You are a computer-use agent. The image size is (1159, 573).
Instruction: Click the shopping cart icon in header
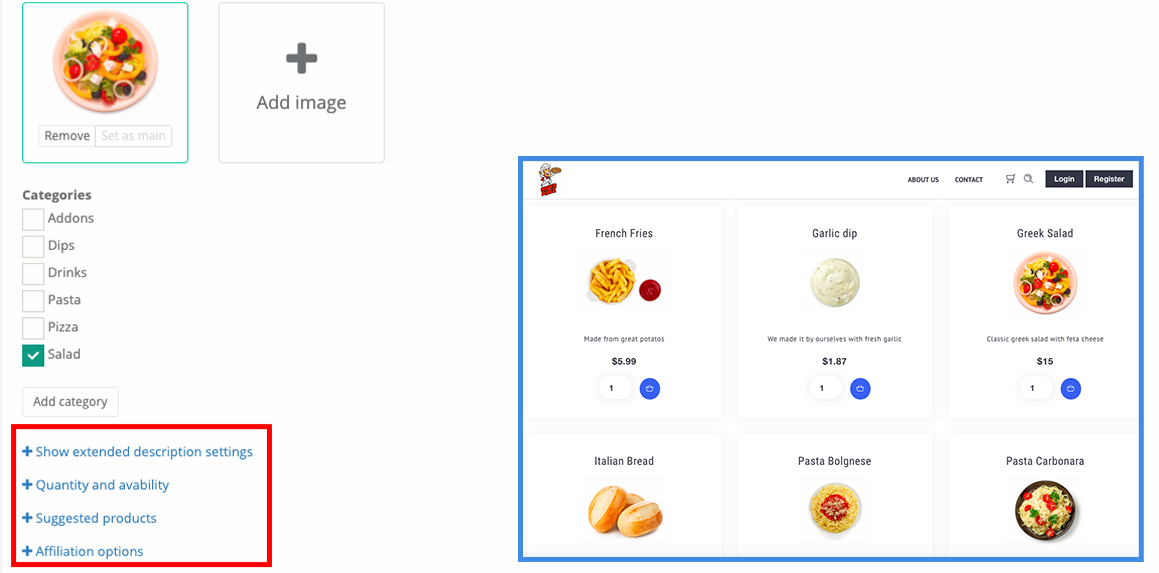coord(1010,179)
